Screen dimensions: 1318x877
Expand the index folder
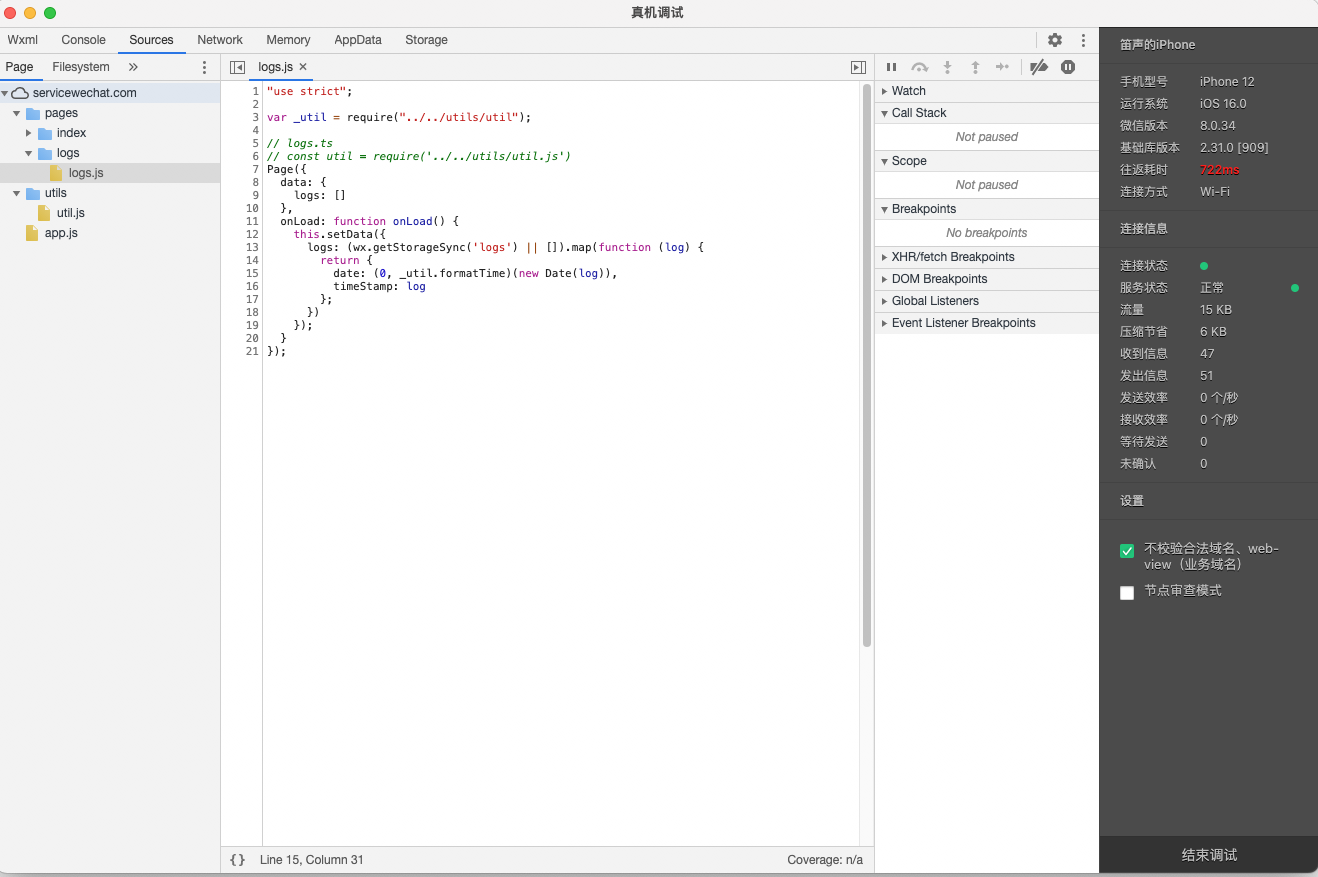click(29, 133)
